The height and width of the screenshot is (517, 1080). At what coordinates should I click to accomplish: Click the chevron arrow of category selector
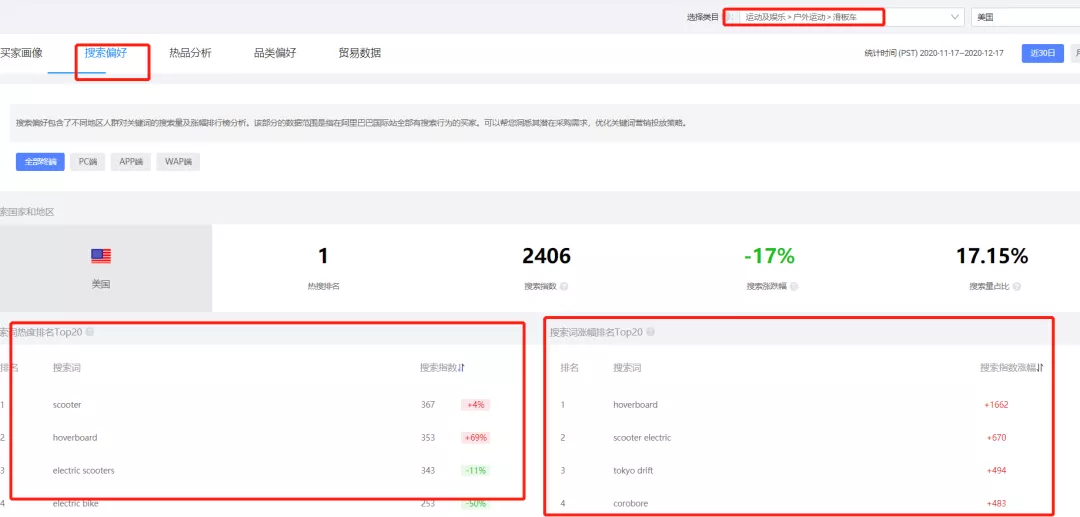coord(954,17)
